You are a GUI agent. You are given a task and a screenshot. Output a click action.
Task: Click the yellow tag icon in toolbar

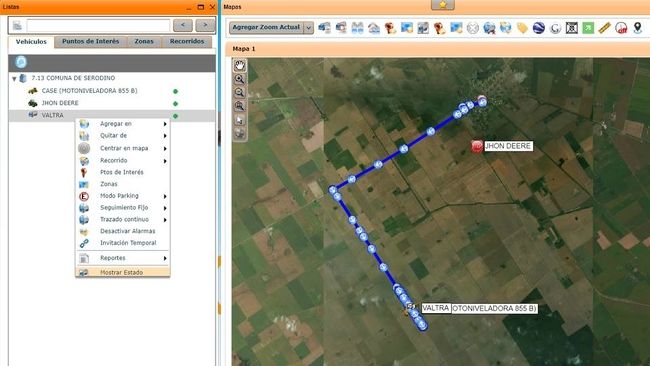[x=522, y=28]
